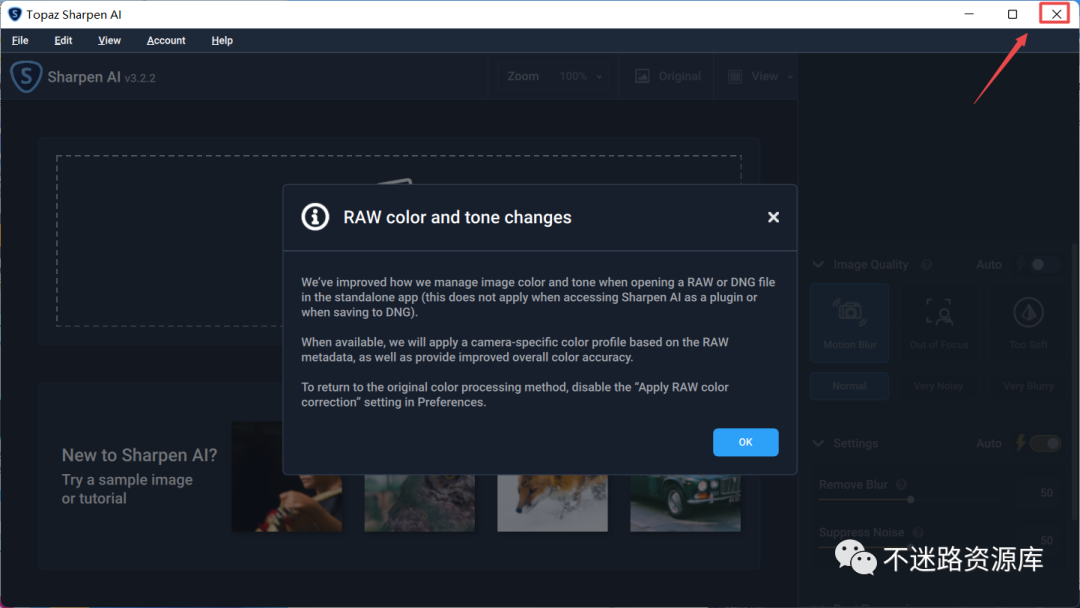
Task: Choose the Very Noisy mode button
Action: 939,386
